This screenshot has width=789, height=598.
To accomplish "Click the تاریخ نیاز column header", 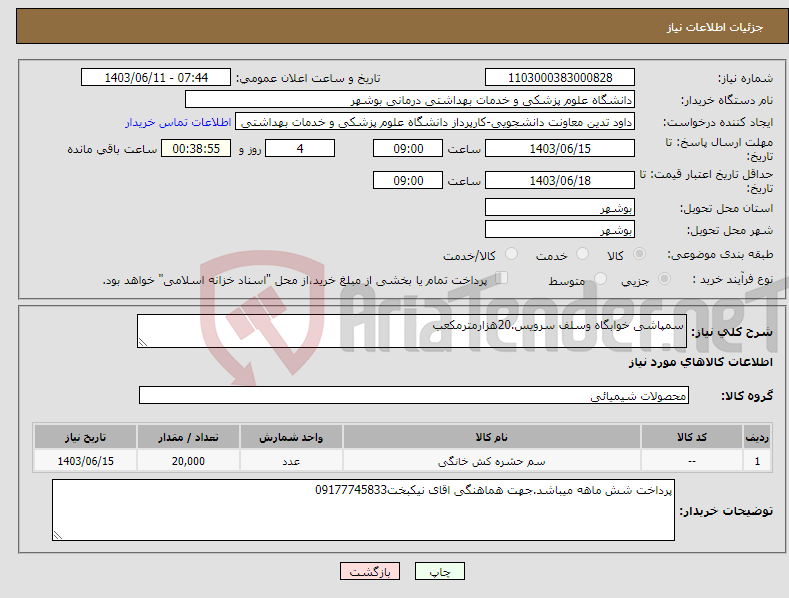I will [86, 437].
